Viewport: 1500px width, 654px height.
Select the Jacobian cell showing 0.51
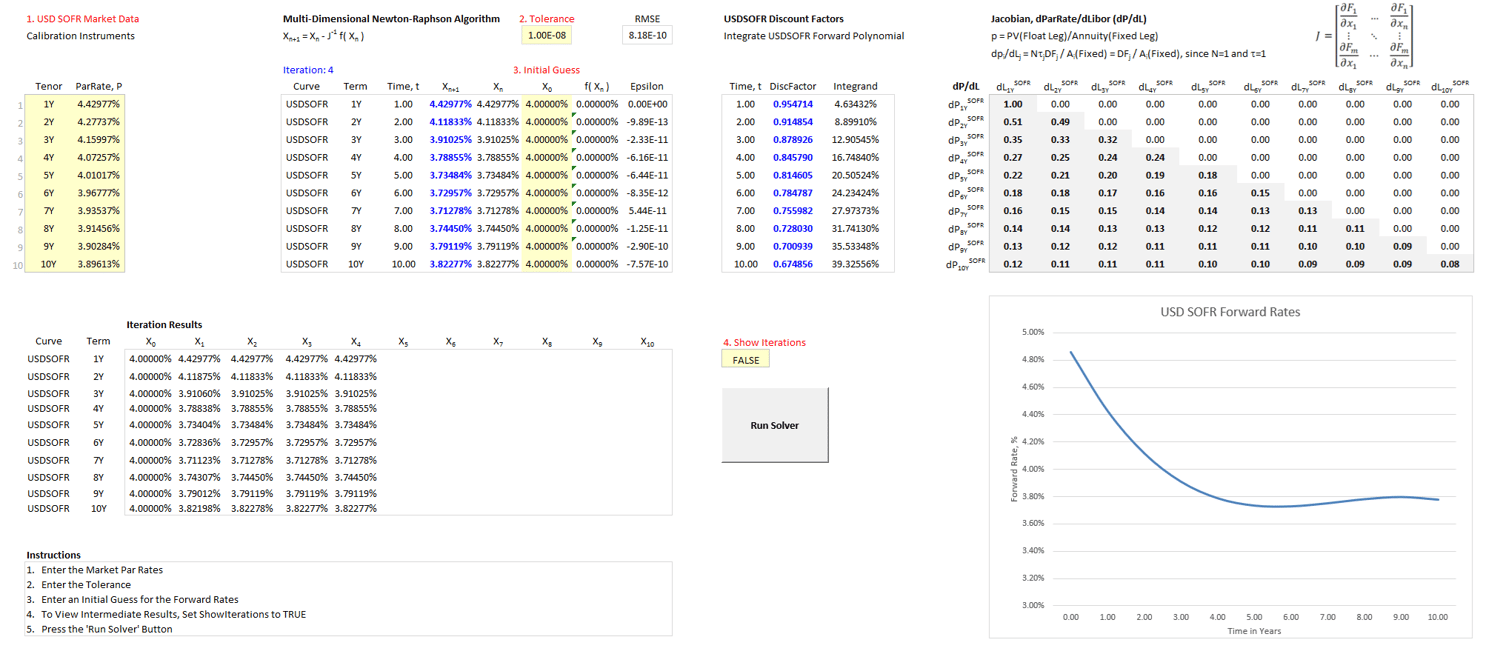tap(1013, 122)
